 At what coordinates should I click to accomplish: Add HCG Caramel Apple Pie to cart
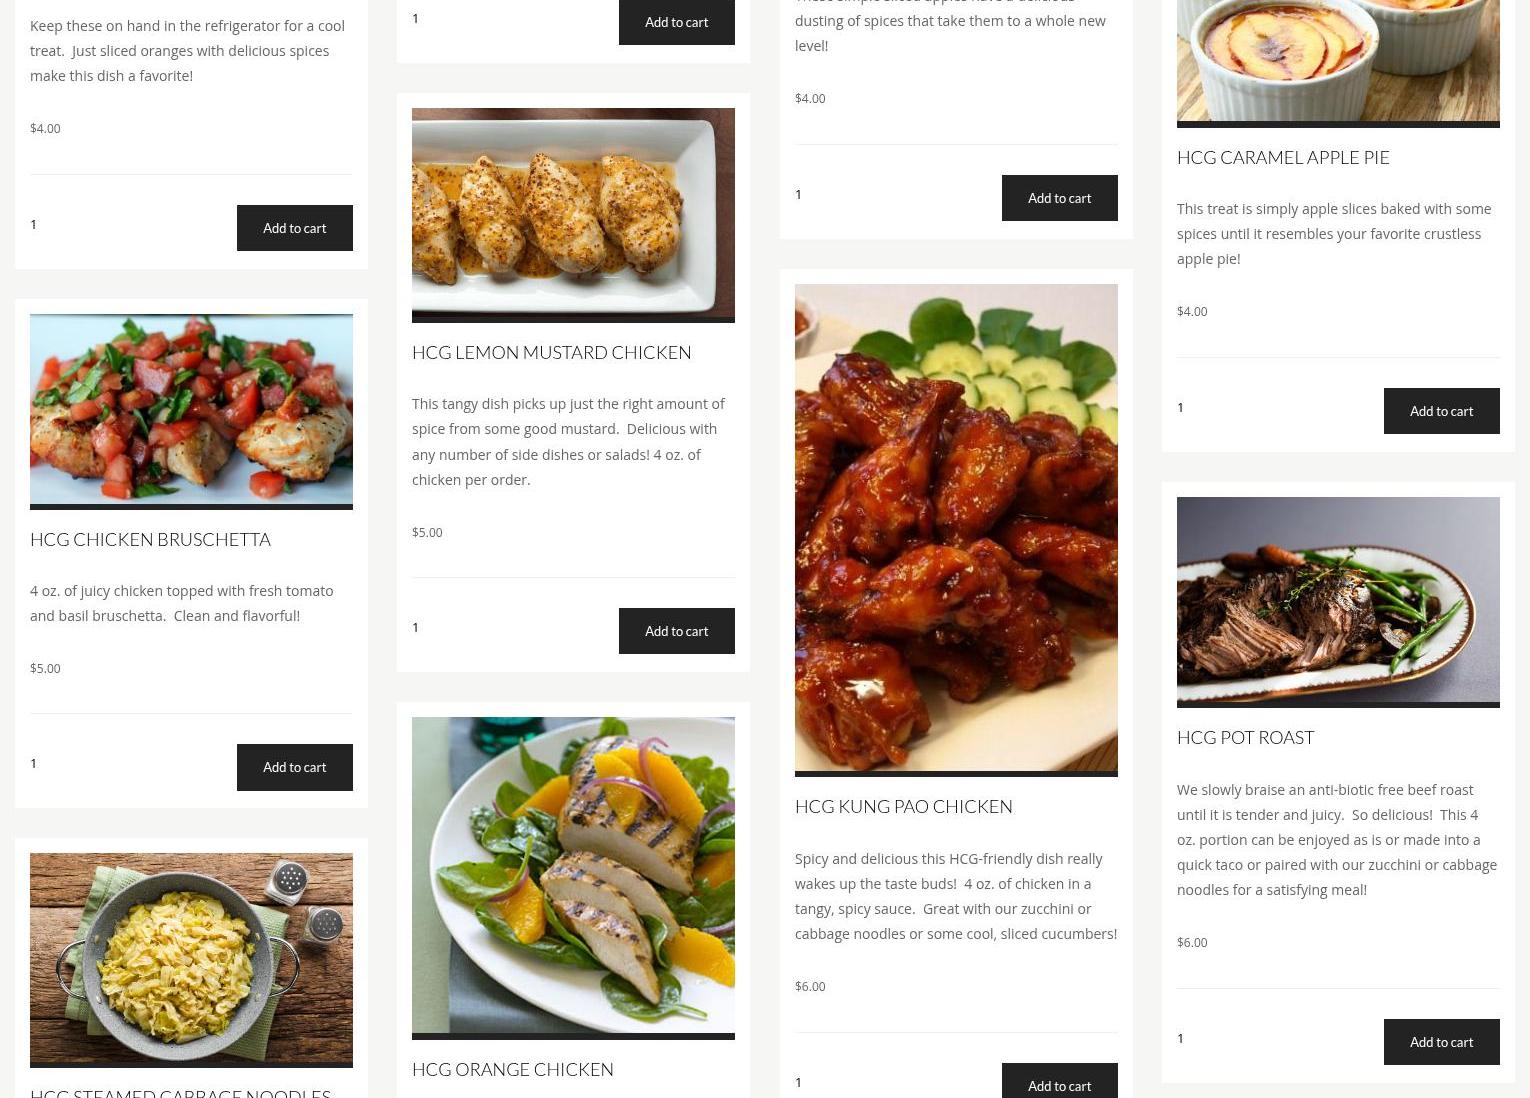[x=1441, y=411]
